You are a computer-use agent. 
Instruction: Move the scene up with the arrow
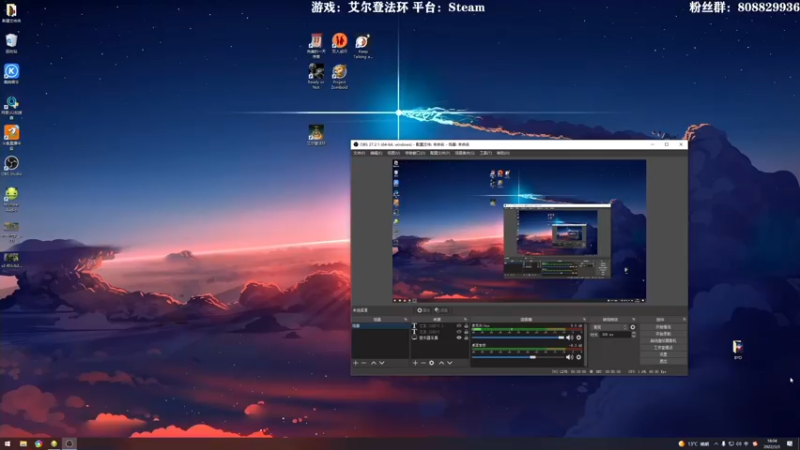pyautogui.click(x=373, y=363)
